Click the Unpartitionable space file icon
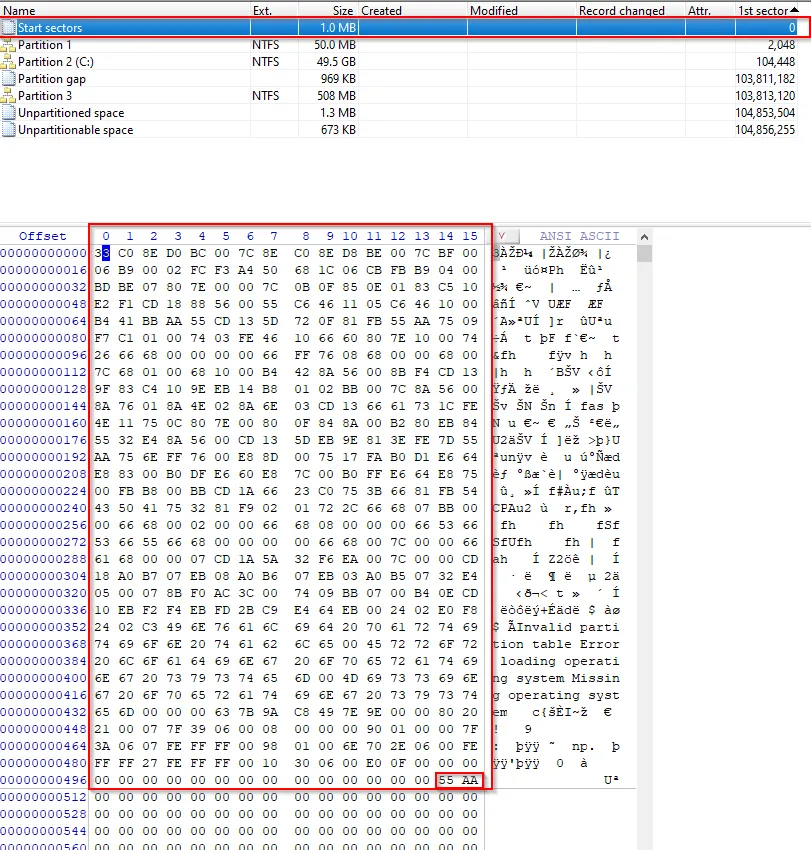This screenshot has width=811, height=850. (x=9, y=130)
